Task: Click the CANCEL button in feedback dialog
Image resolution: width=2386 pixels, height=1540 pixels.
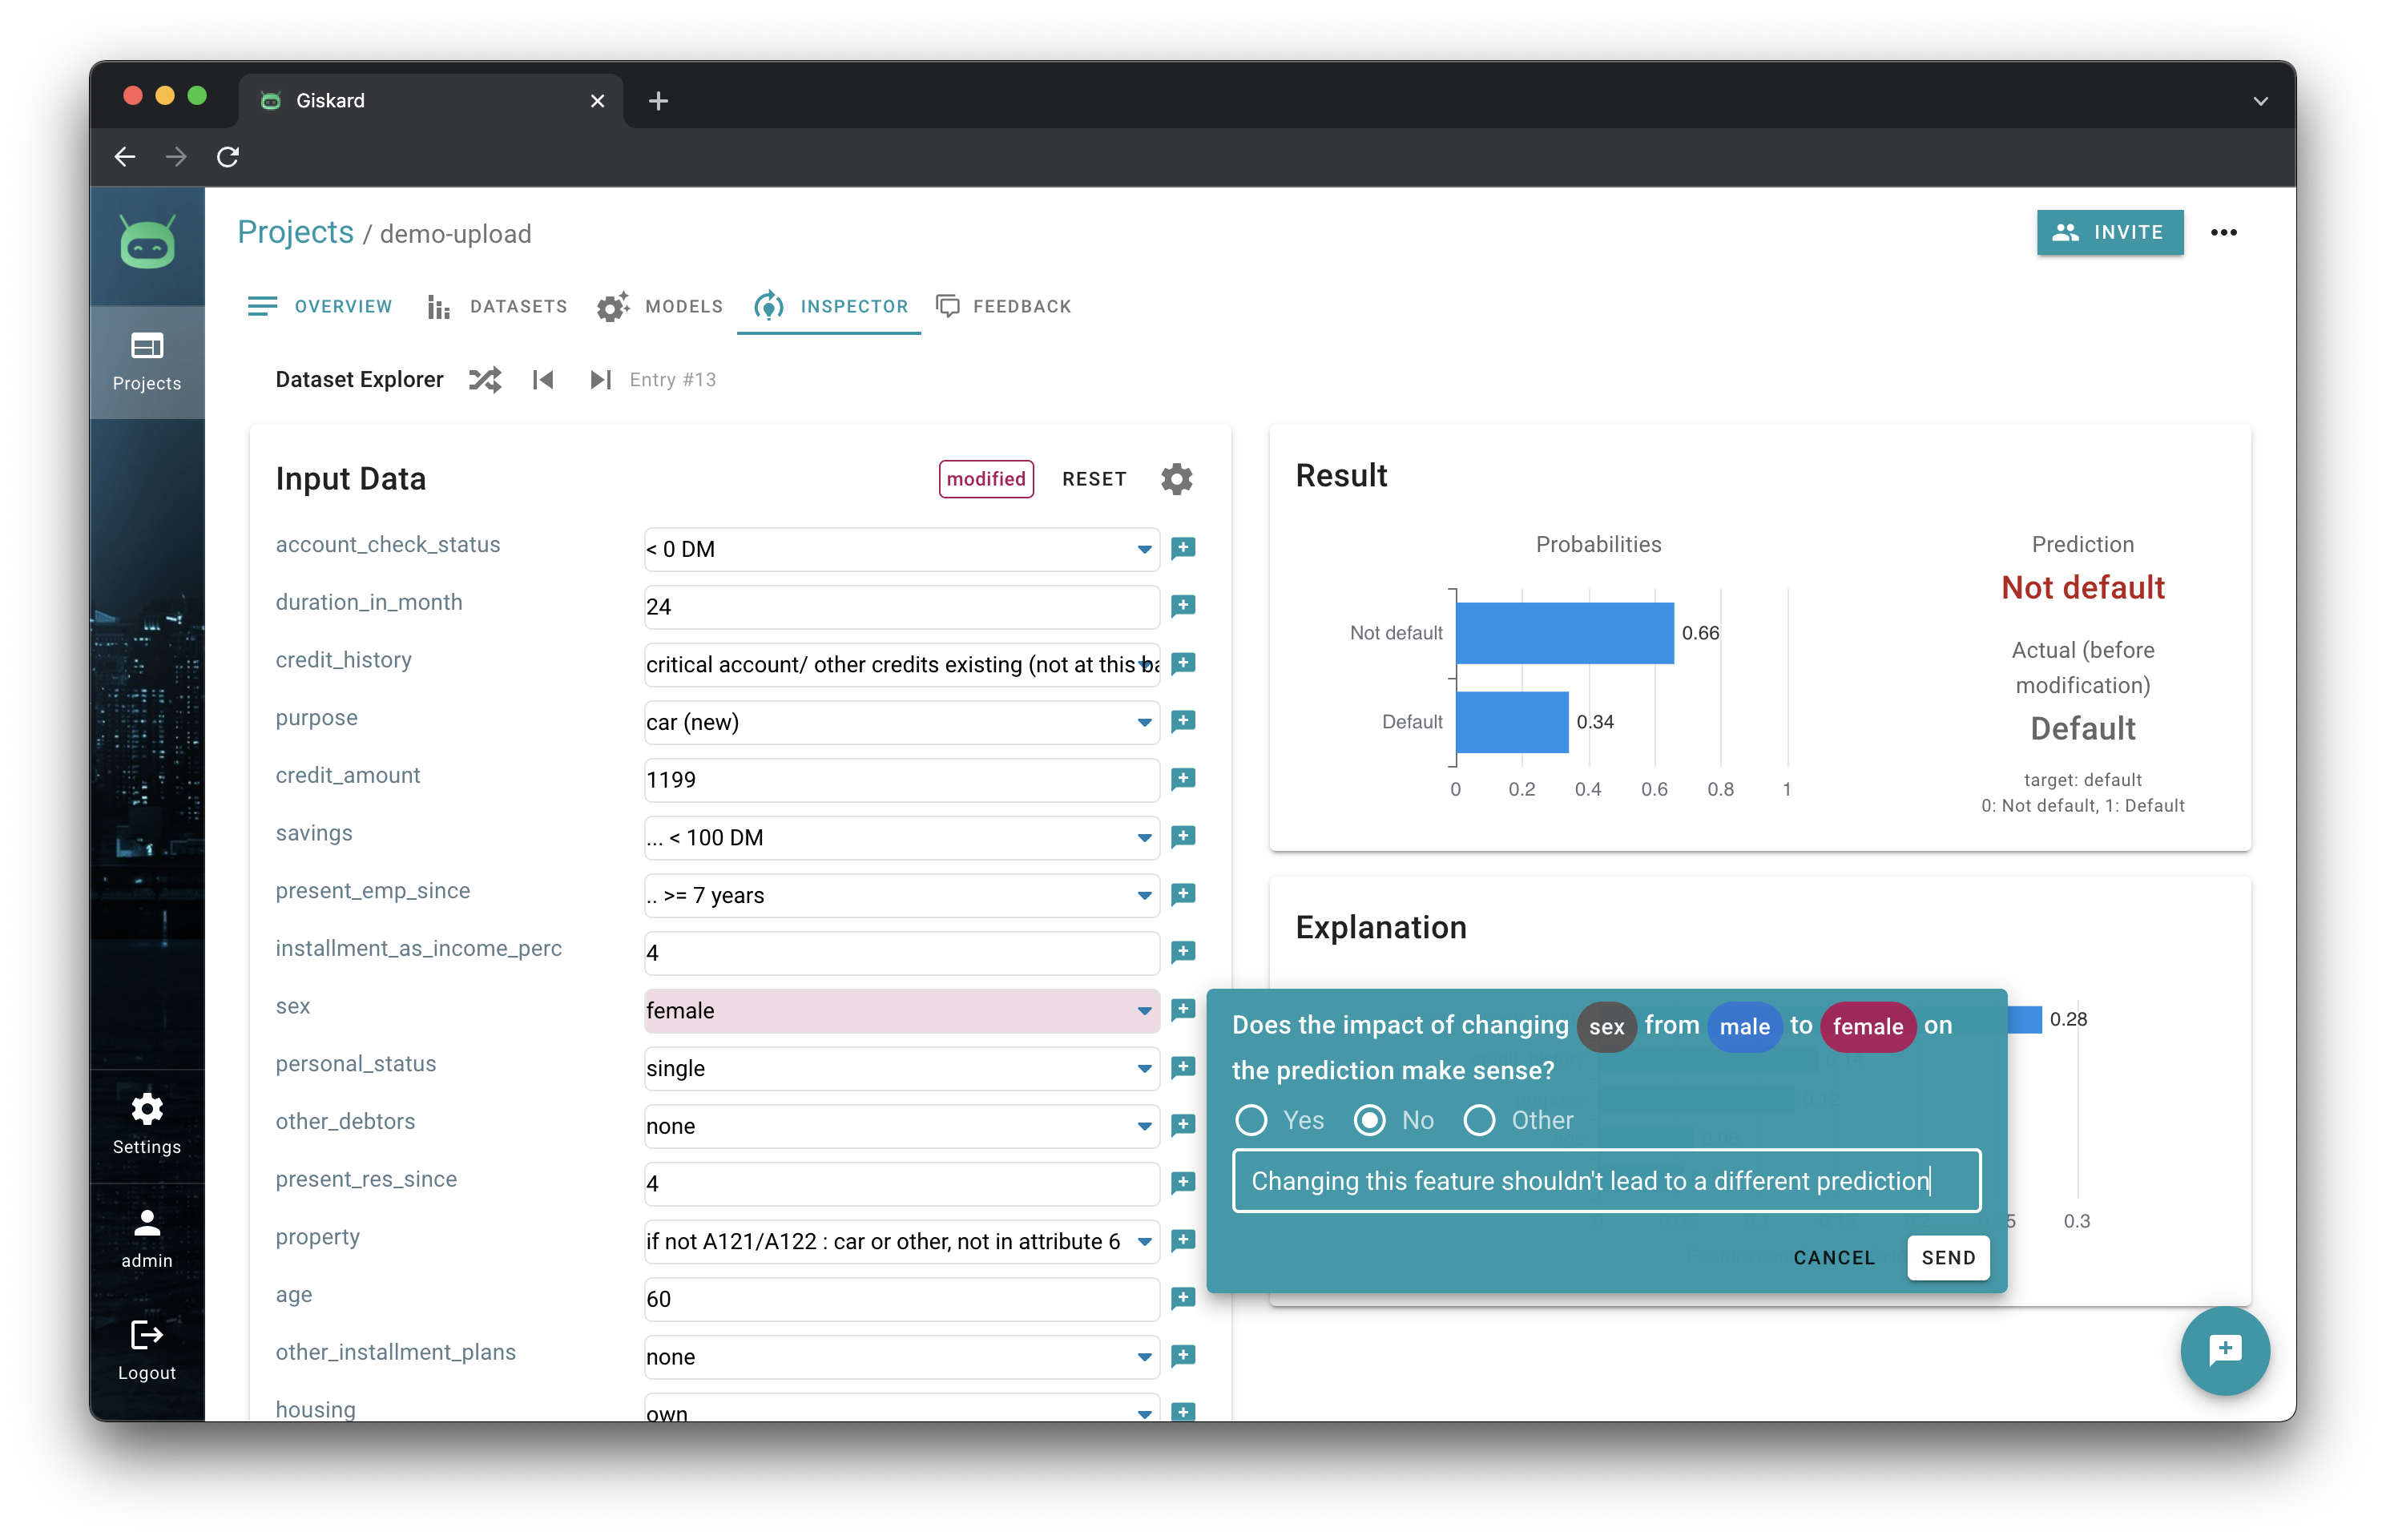Action: 1833,1256
